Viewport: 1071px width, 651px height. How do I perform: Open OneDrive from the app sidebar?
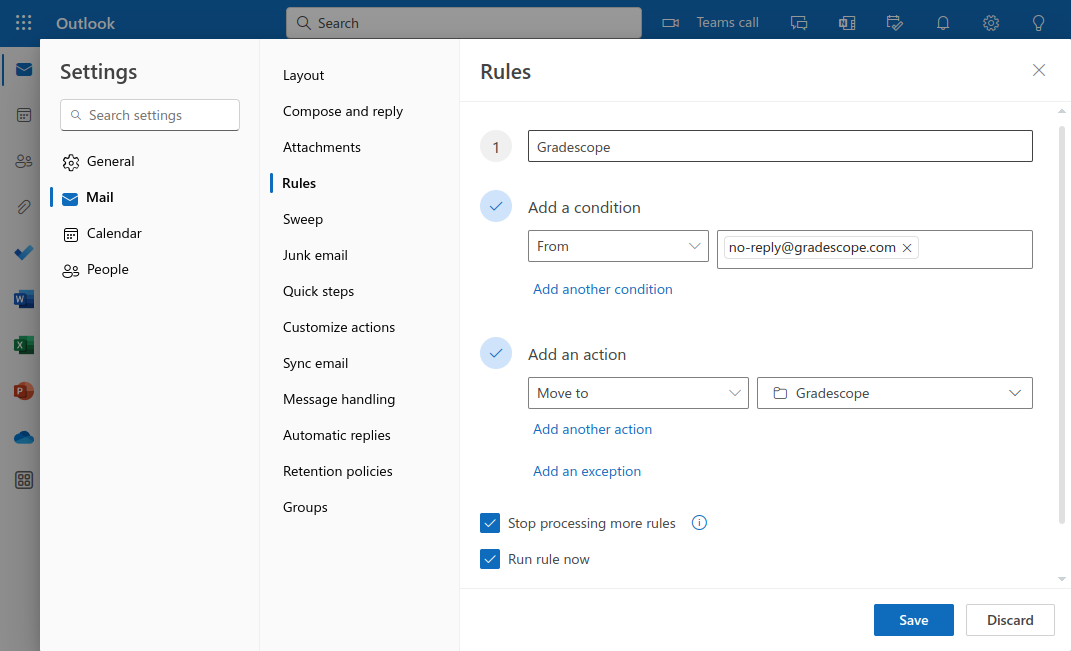click(24, 437)
